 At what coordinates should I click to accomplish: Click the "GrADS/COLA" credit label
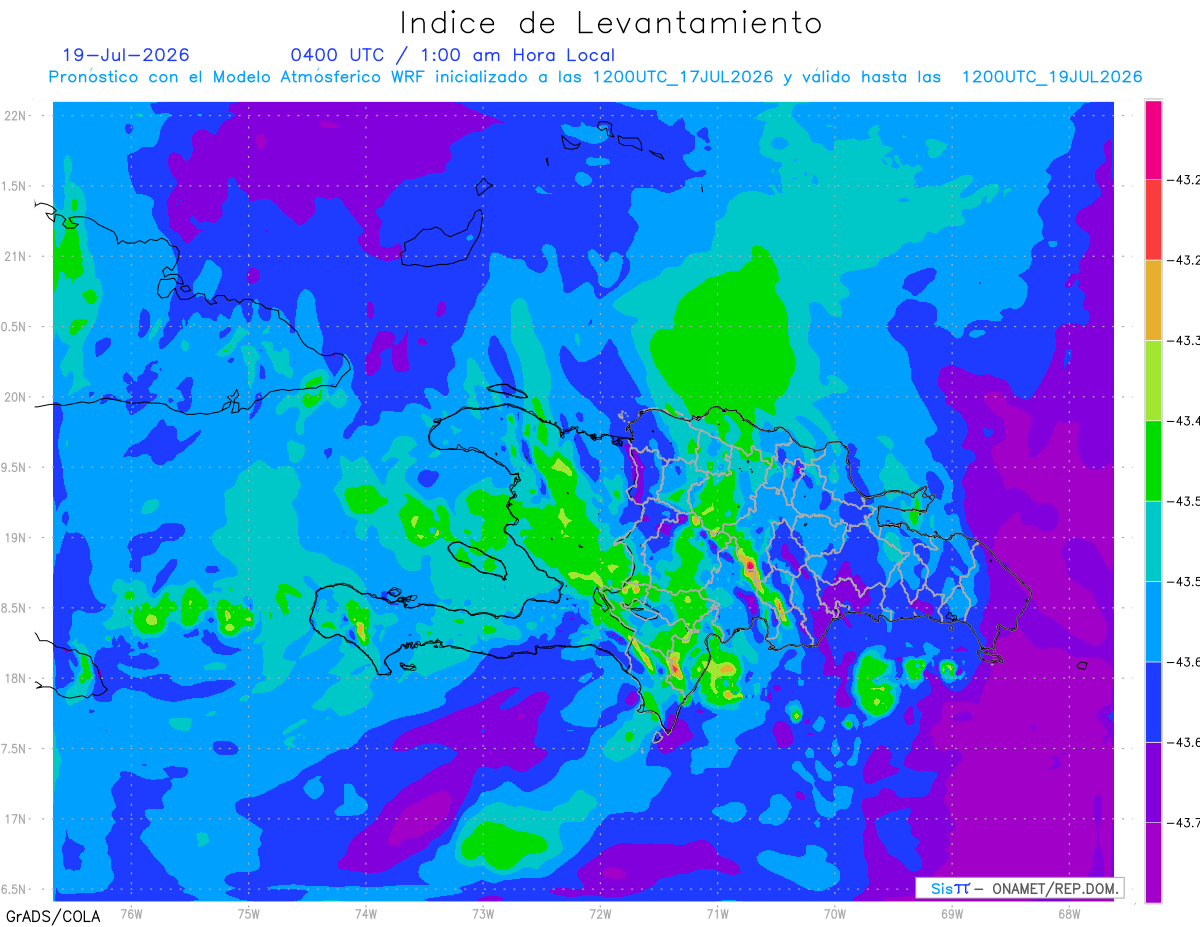point(53,916)
